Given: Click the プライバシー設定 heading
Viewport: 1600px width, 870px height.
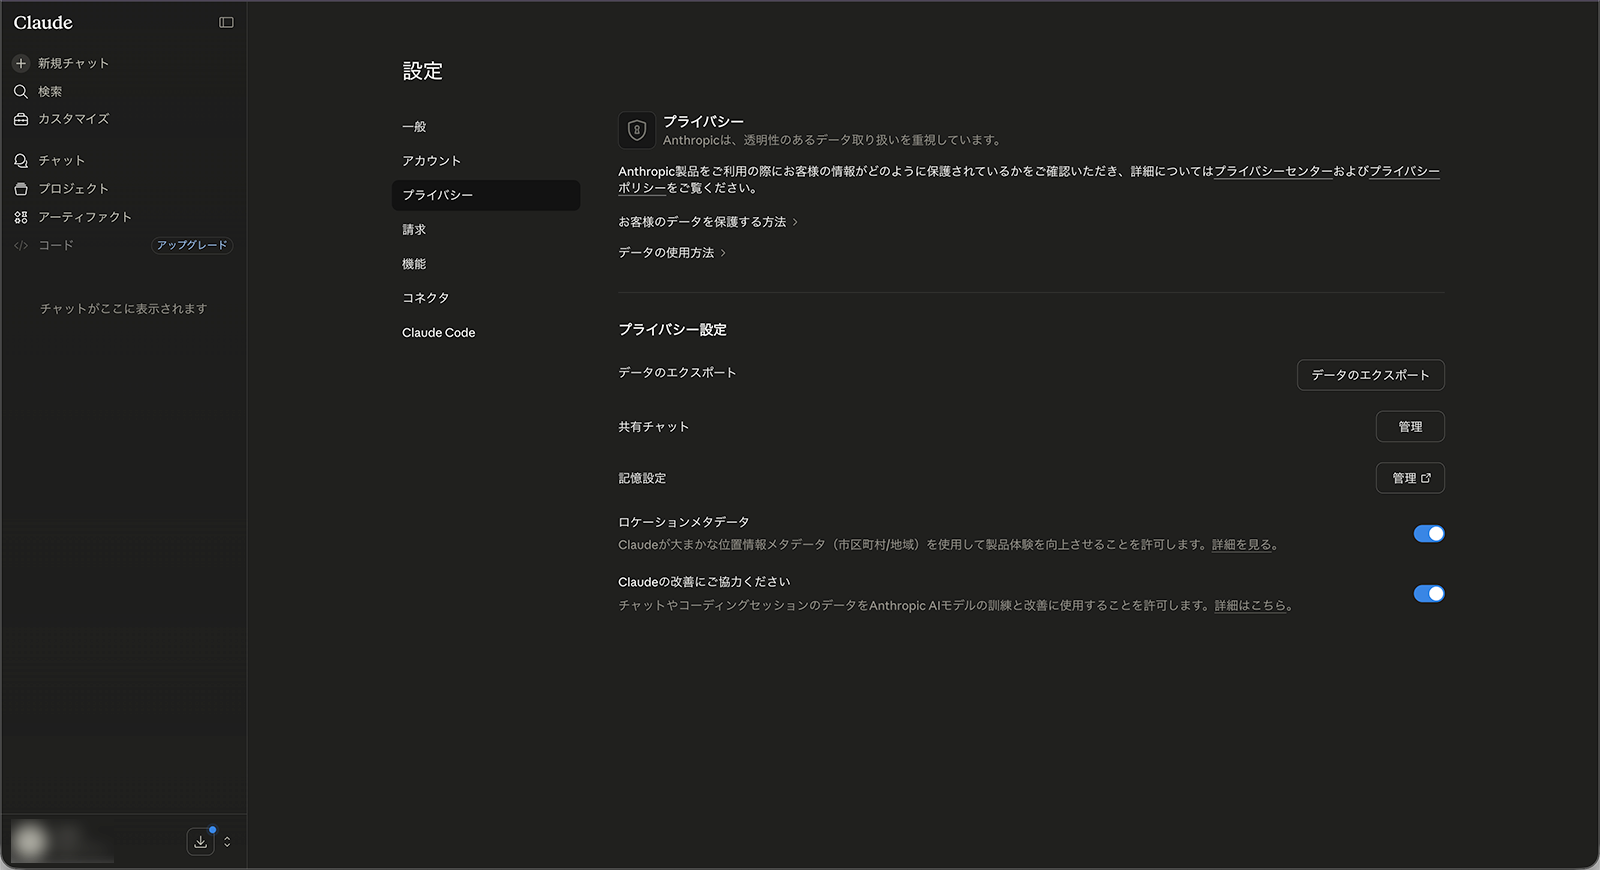Looking at the screenshot, I should [672, 330].
